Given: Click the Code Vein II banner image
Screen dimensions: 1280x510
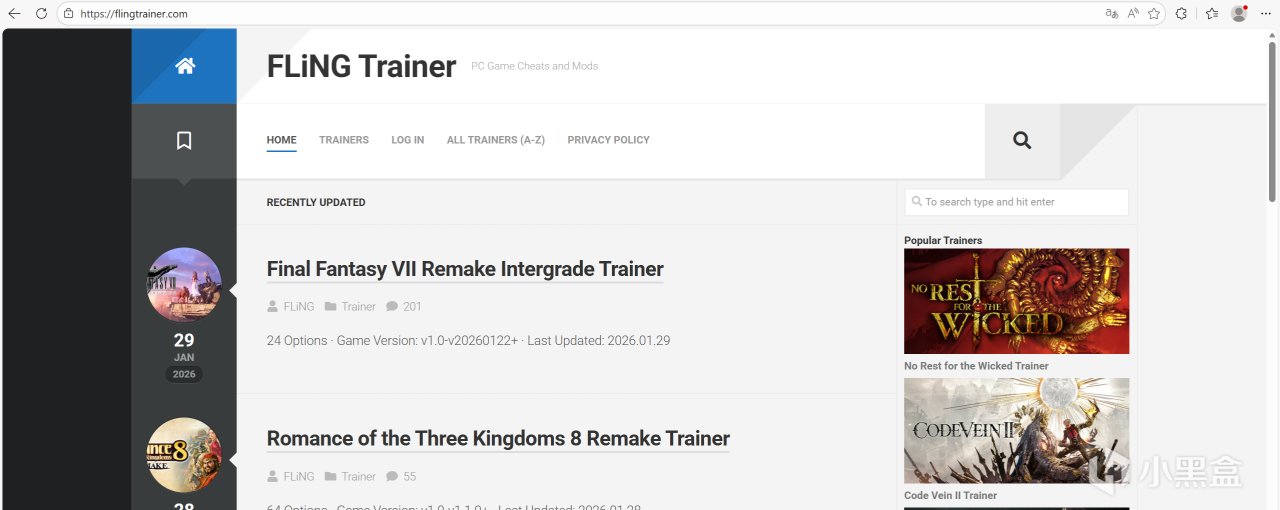Looking at the screenshot, I should pos(1016,431).
